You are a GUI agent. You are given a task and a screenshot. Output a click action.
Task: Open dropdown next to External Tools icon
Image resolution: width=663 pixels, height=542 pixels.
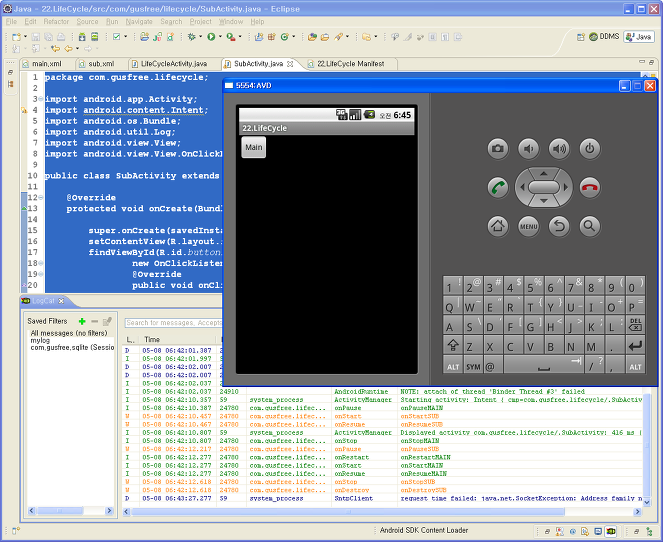pos(240,37)
